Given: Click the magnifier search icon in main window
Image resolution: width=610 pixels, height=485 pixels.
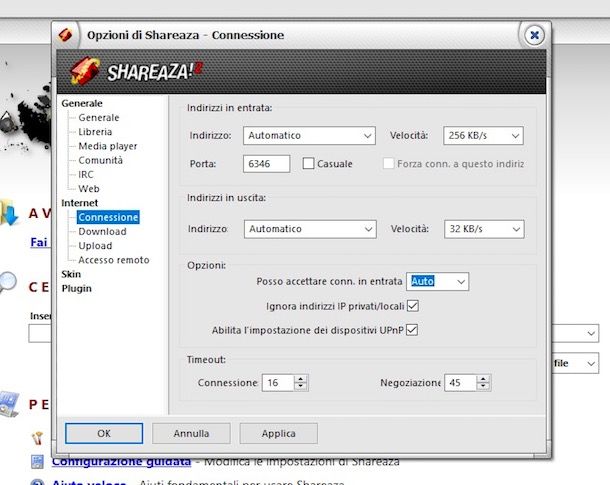Looking at the screenshot, I should pos(8,282).
